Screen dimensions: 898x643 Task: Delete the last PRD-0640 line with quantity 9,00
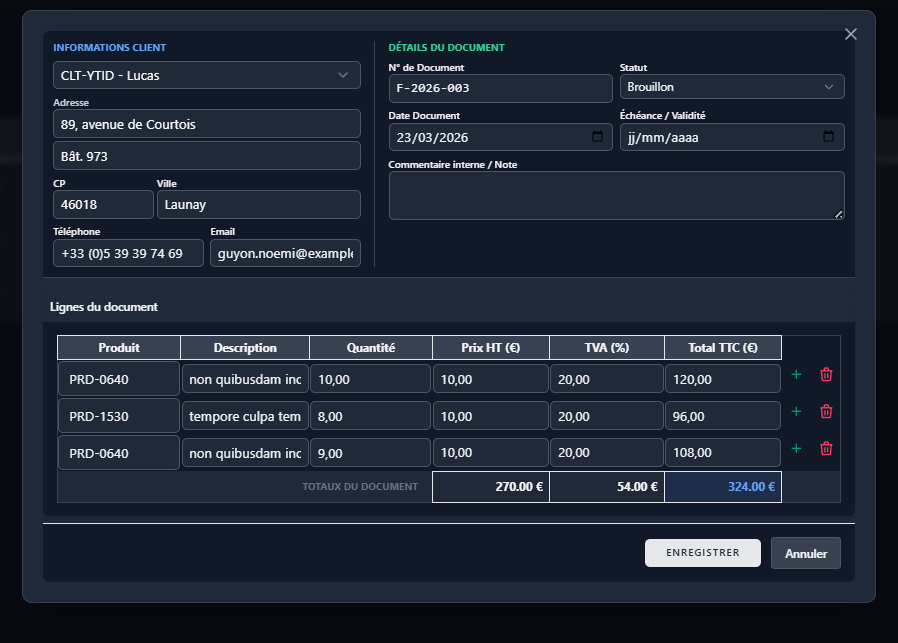tap(826, 448)
